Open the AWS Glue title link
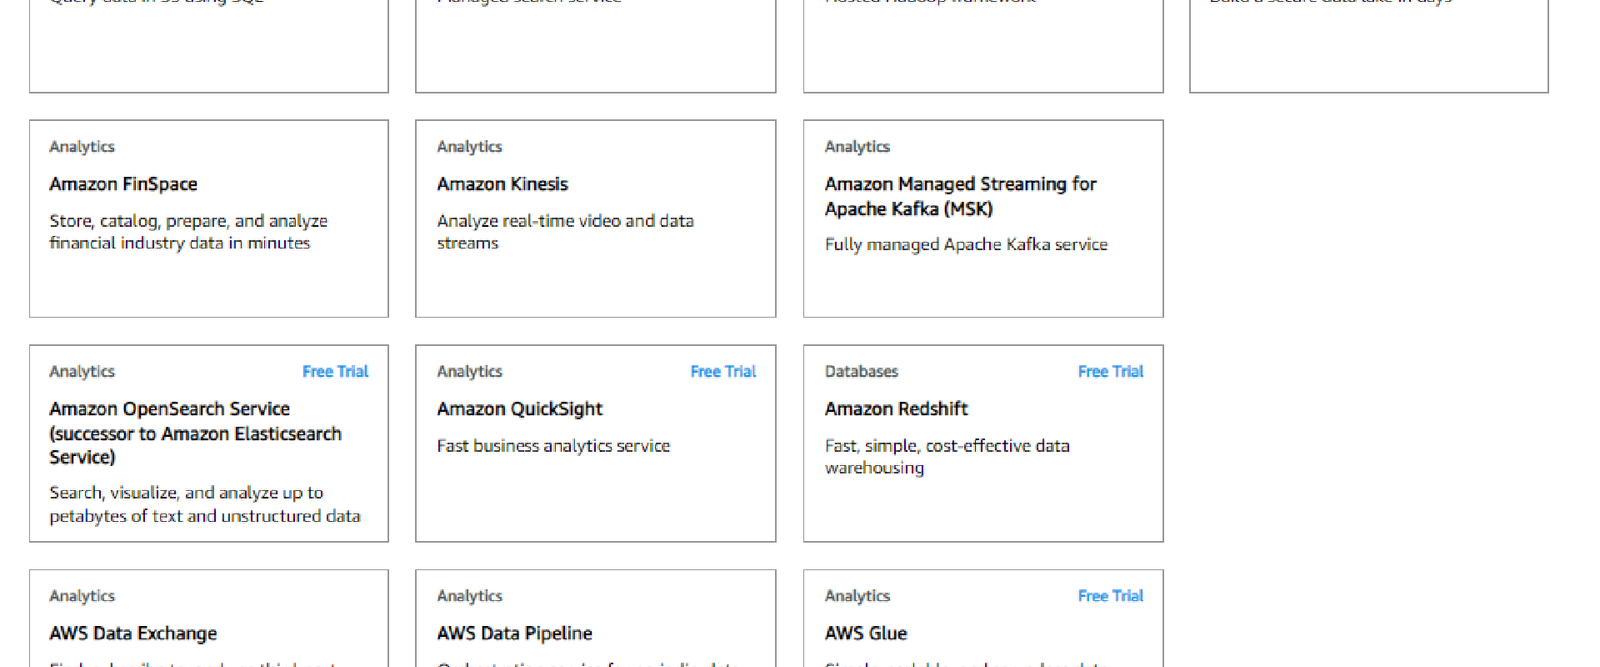Image resolution: width=1600 pixels, height=667 pixels. (x=866, y=633)
